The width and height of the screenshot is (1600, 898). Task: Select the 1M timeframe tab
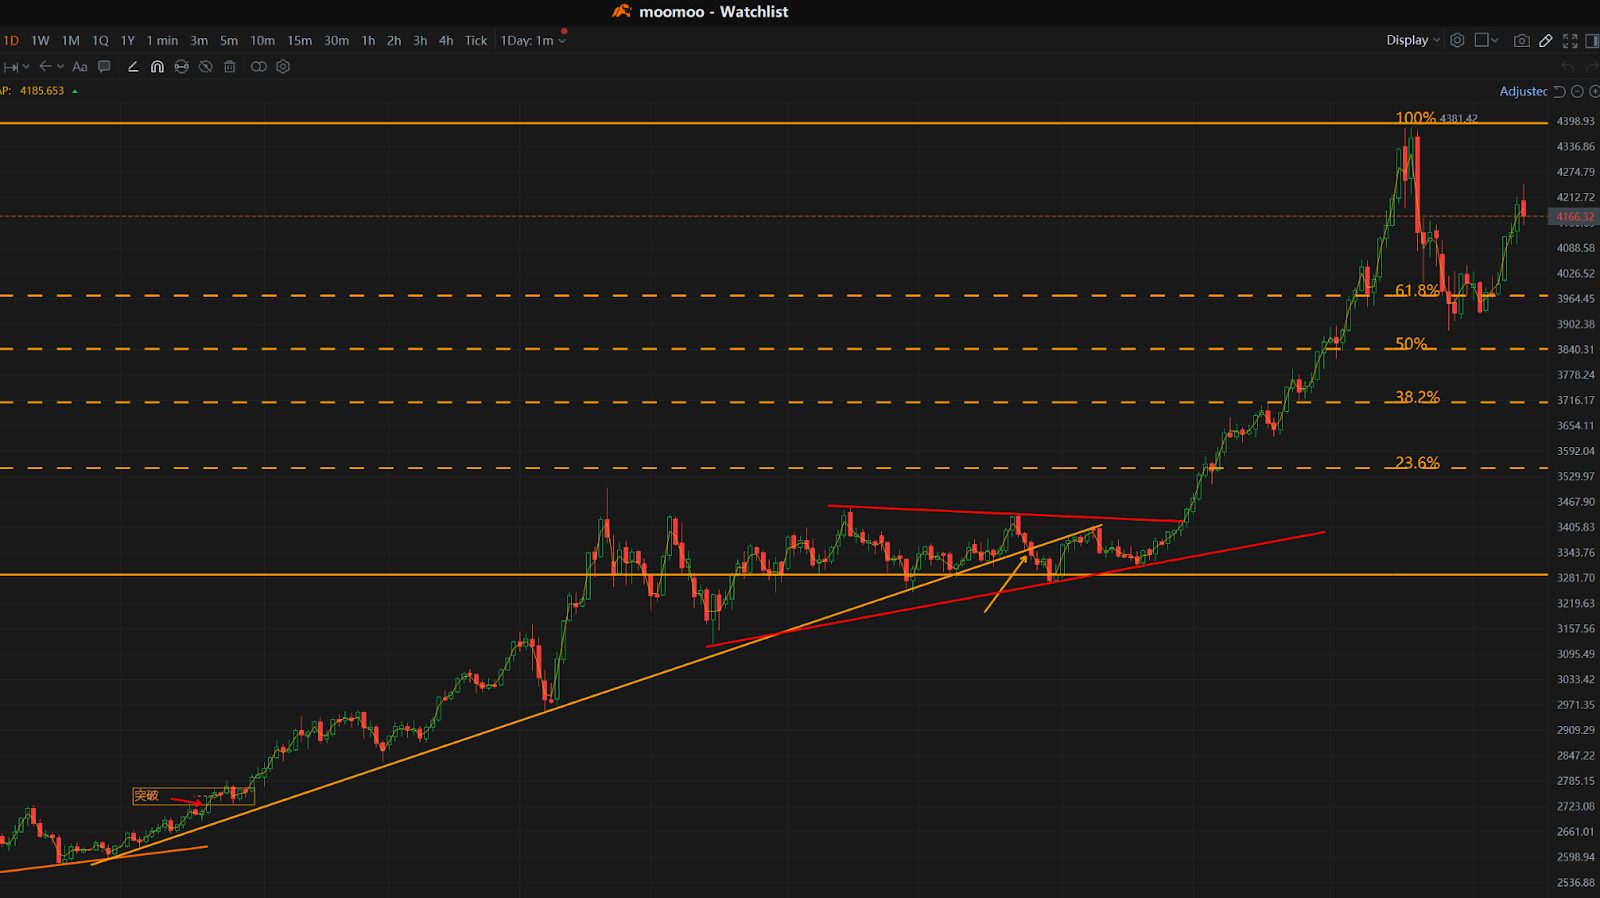click(x=70, y=41)
